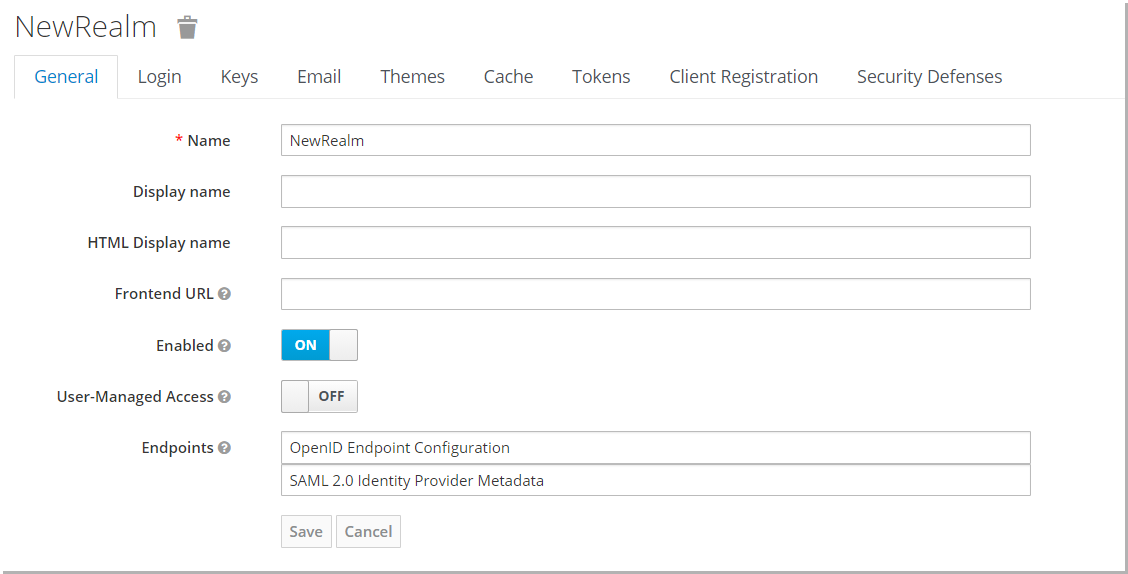This screenshot has height=574, width=1128.
Task: Show the User-Managed Access help icon
Action: point(224,396)
